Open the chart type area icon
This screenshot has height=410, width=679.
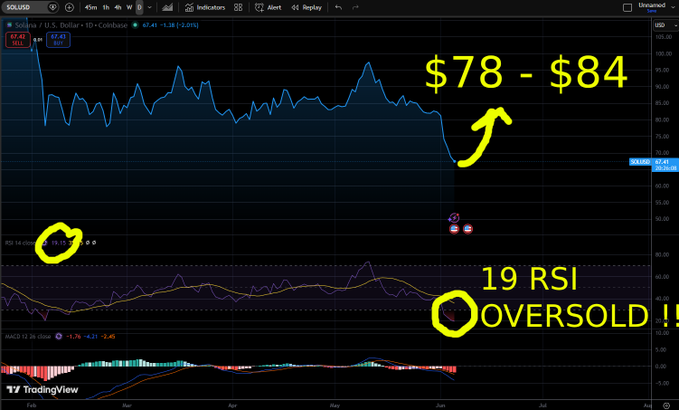pyautogui.click(x=167, y=7)
